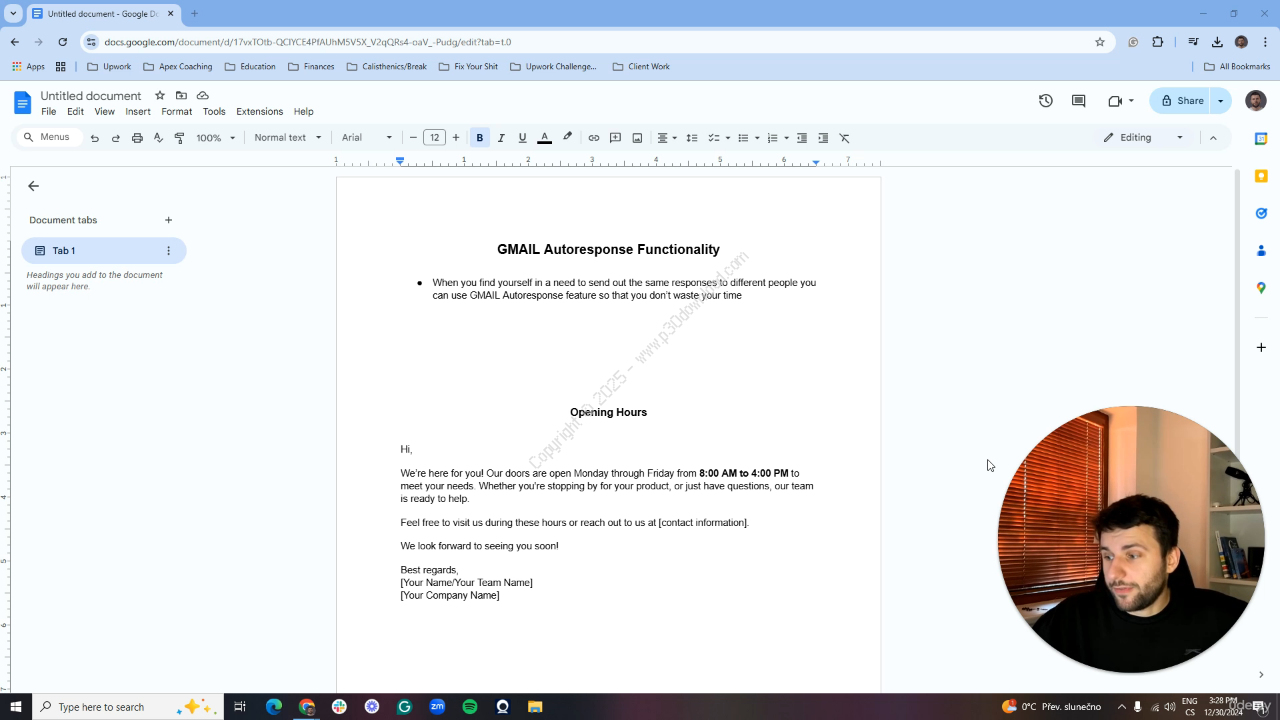Click the Share button
The height and width of the screenshot is (720, 1280).
1181,101
